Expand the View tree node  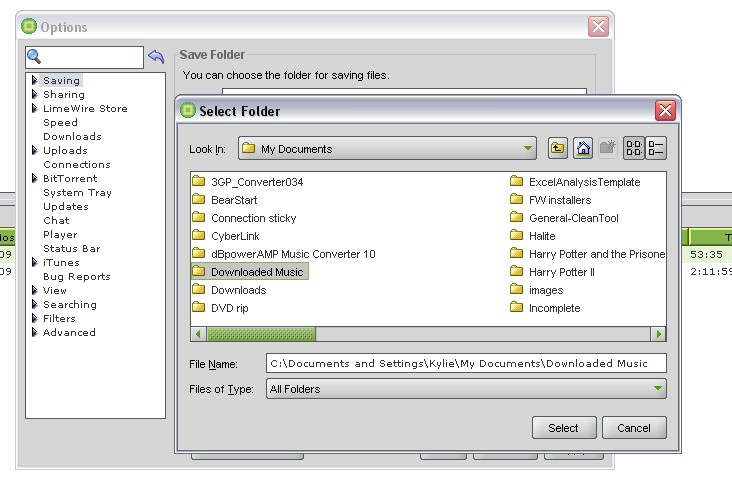click(x=35, y=290)
